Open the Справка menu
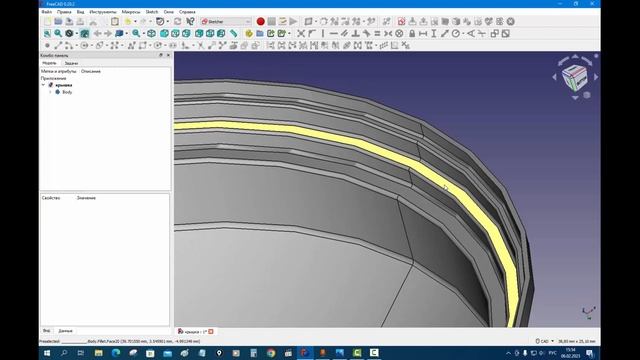Screen dimensions: 640x360 click(x=187, y=12)
